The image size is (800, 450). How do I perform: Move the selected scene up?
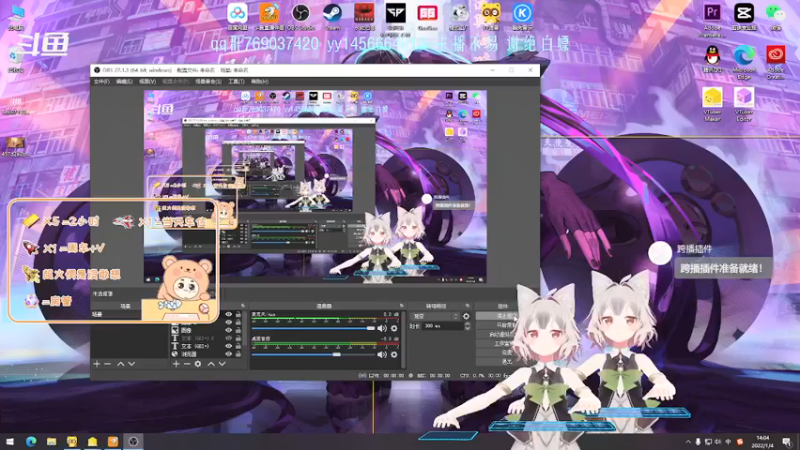(120, 364)
